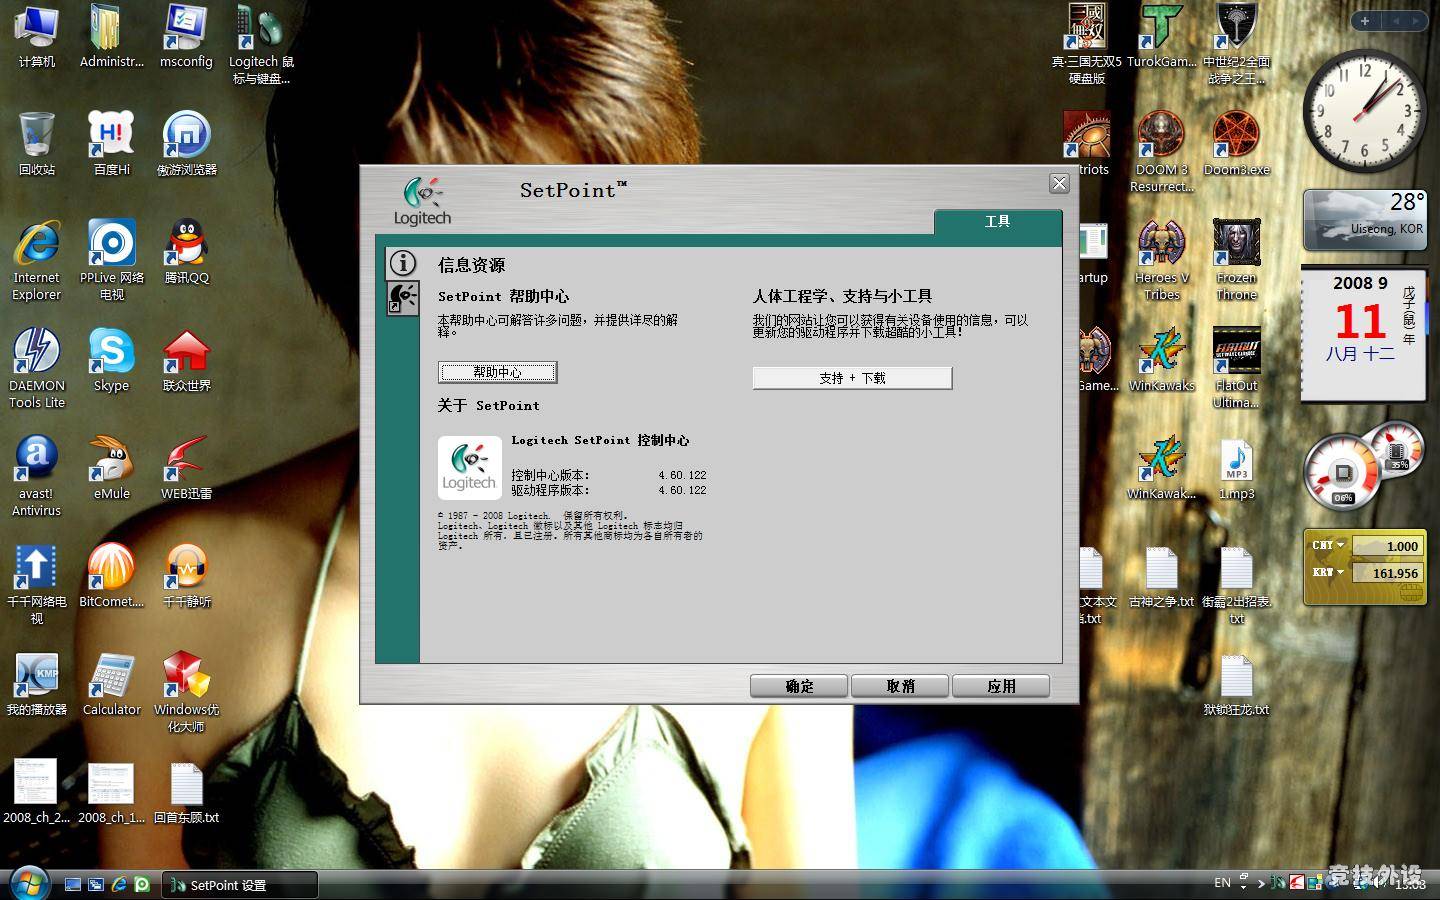1440x900 pixels.
Task: Click the 确定 button in SetPoint
Action: tap(799, 686)
